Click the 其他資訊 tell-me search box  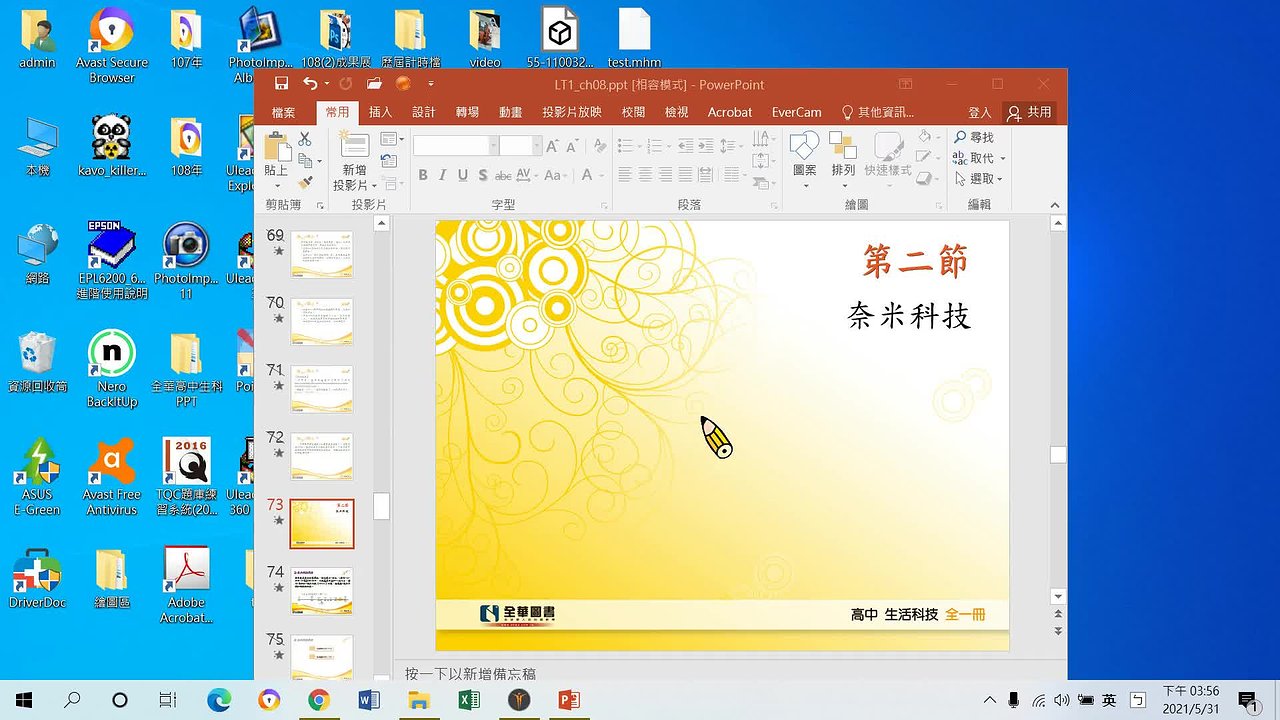(x=877, y=113)
